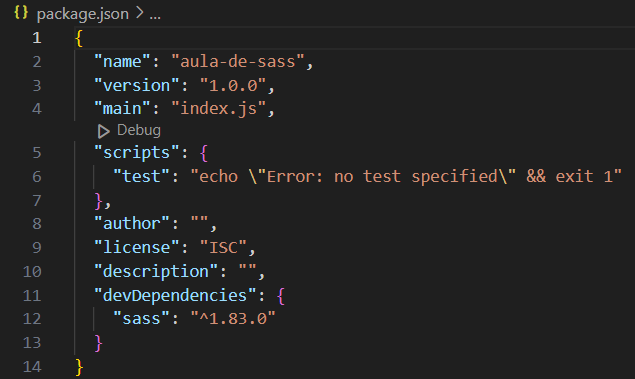
Task: Click the "main" key
Action: click(122, 109)
